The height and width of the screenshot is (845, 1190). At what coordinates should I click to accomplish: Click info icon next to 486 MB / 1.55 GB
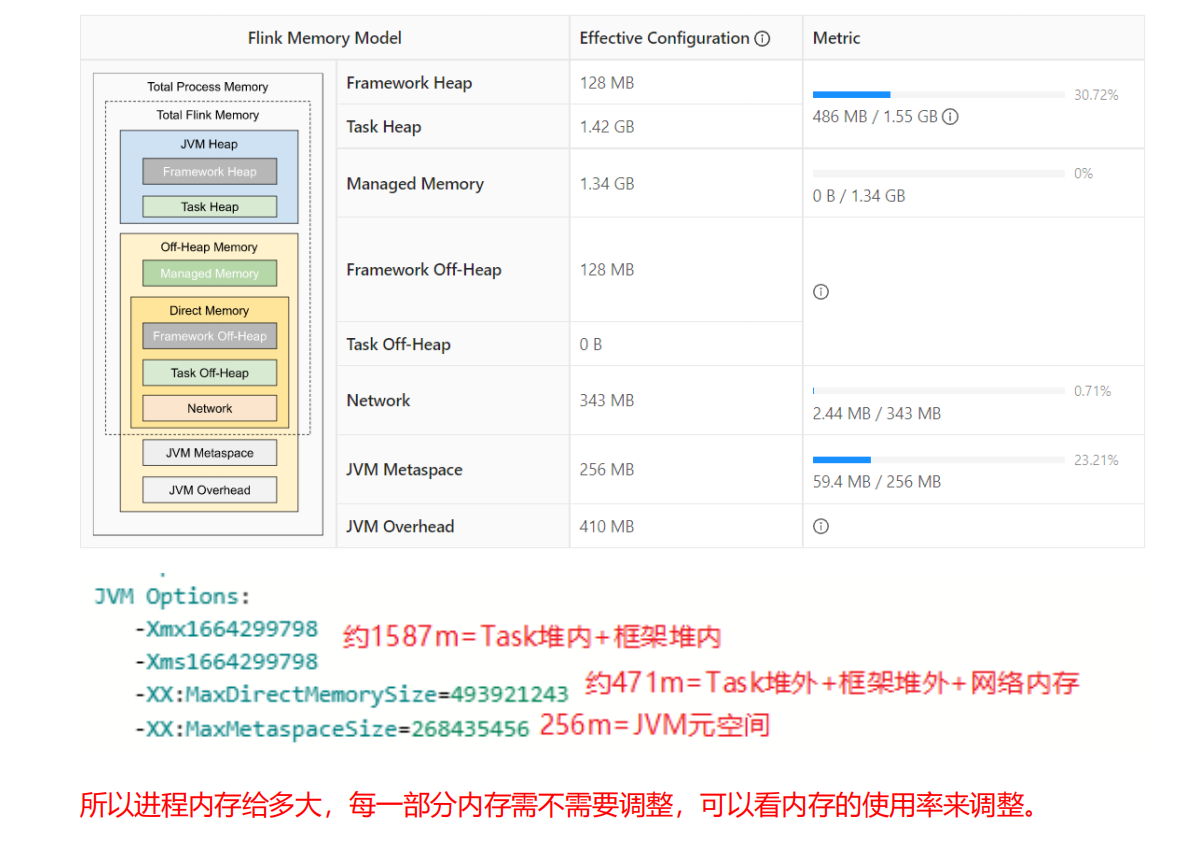point(950,117)
